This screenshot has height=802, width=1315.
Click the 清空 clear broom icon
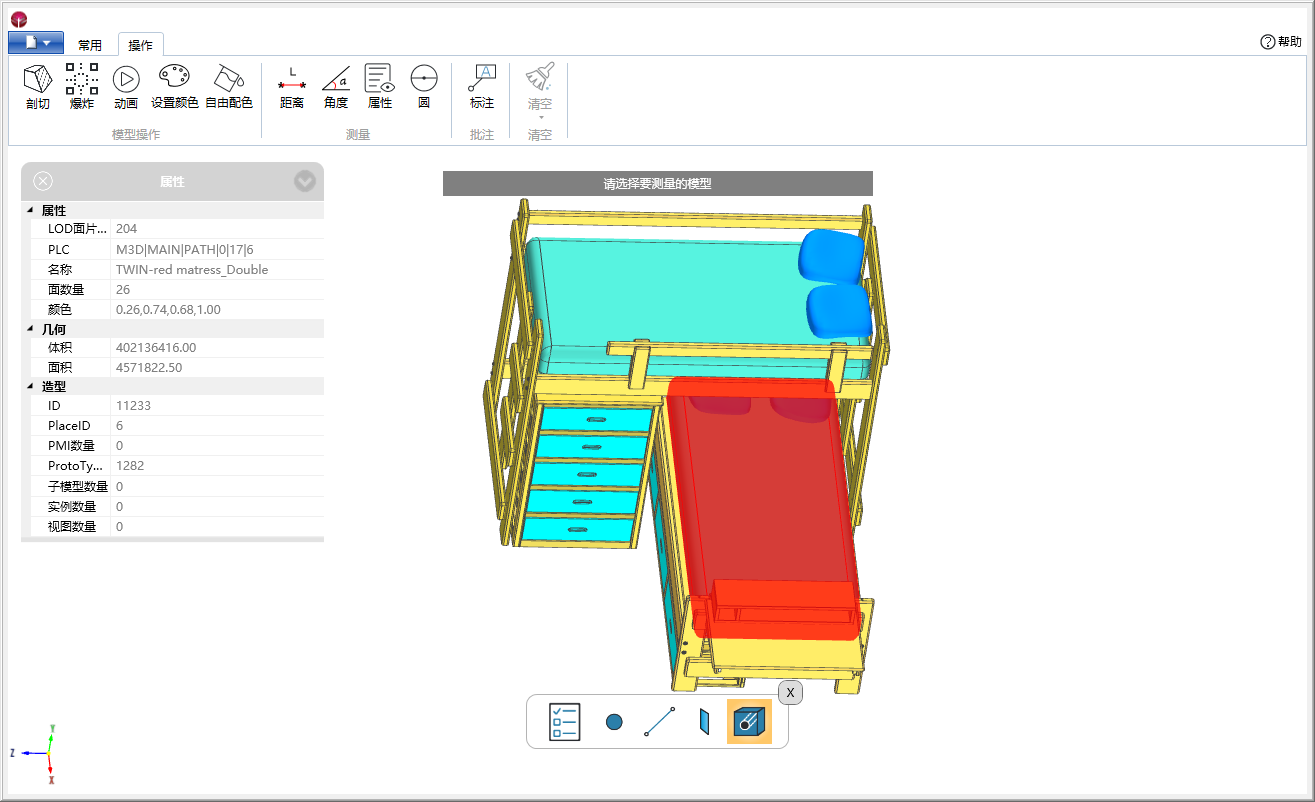click(x=540, y=77)
